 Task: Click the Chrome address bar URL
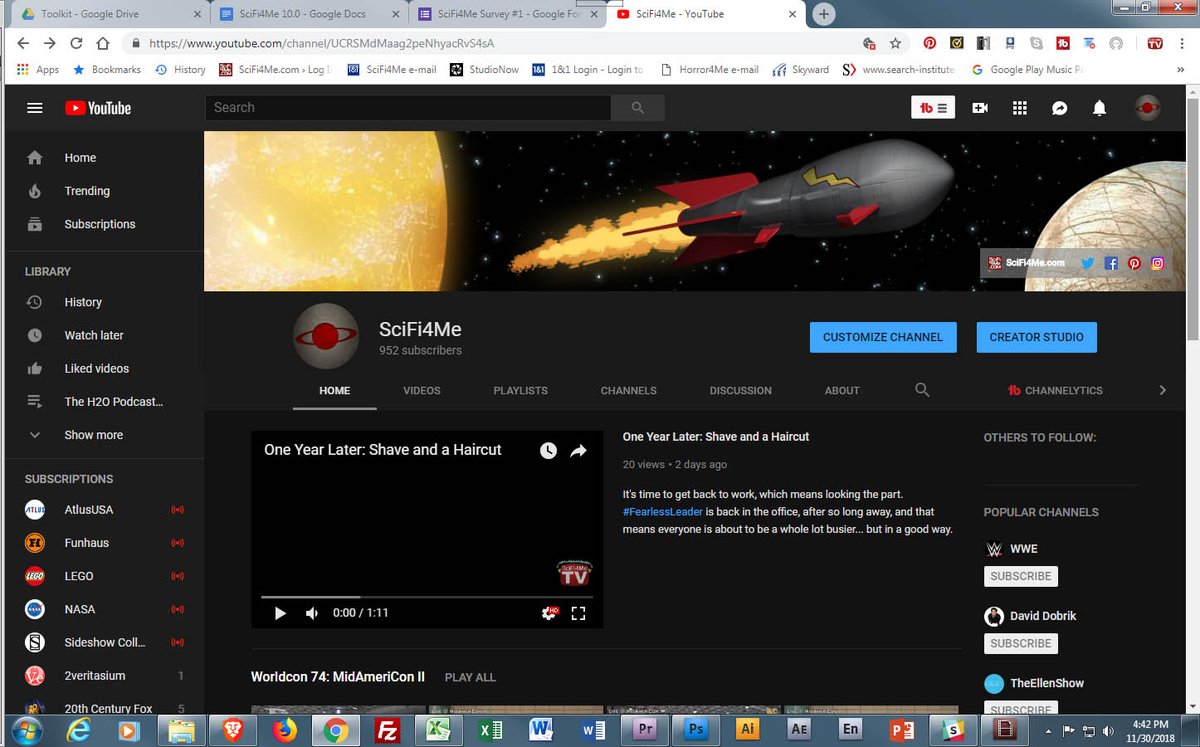point(322,44)
